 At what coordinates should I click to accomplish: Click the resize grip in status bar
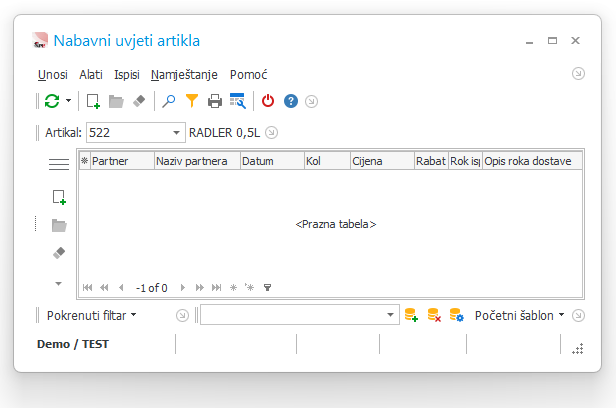pyautogui.click(x=578, y=348)
